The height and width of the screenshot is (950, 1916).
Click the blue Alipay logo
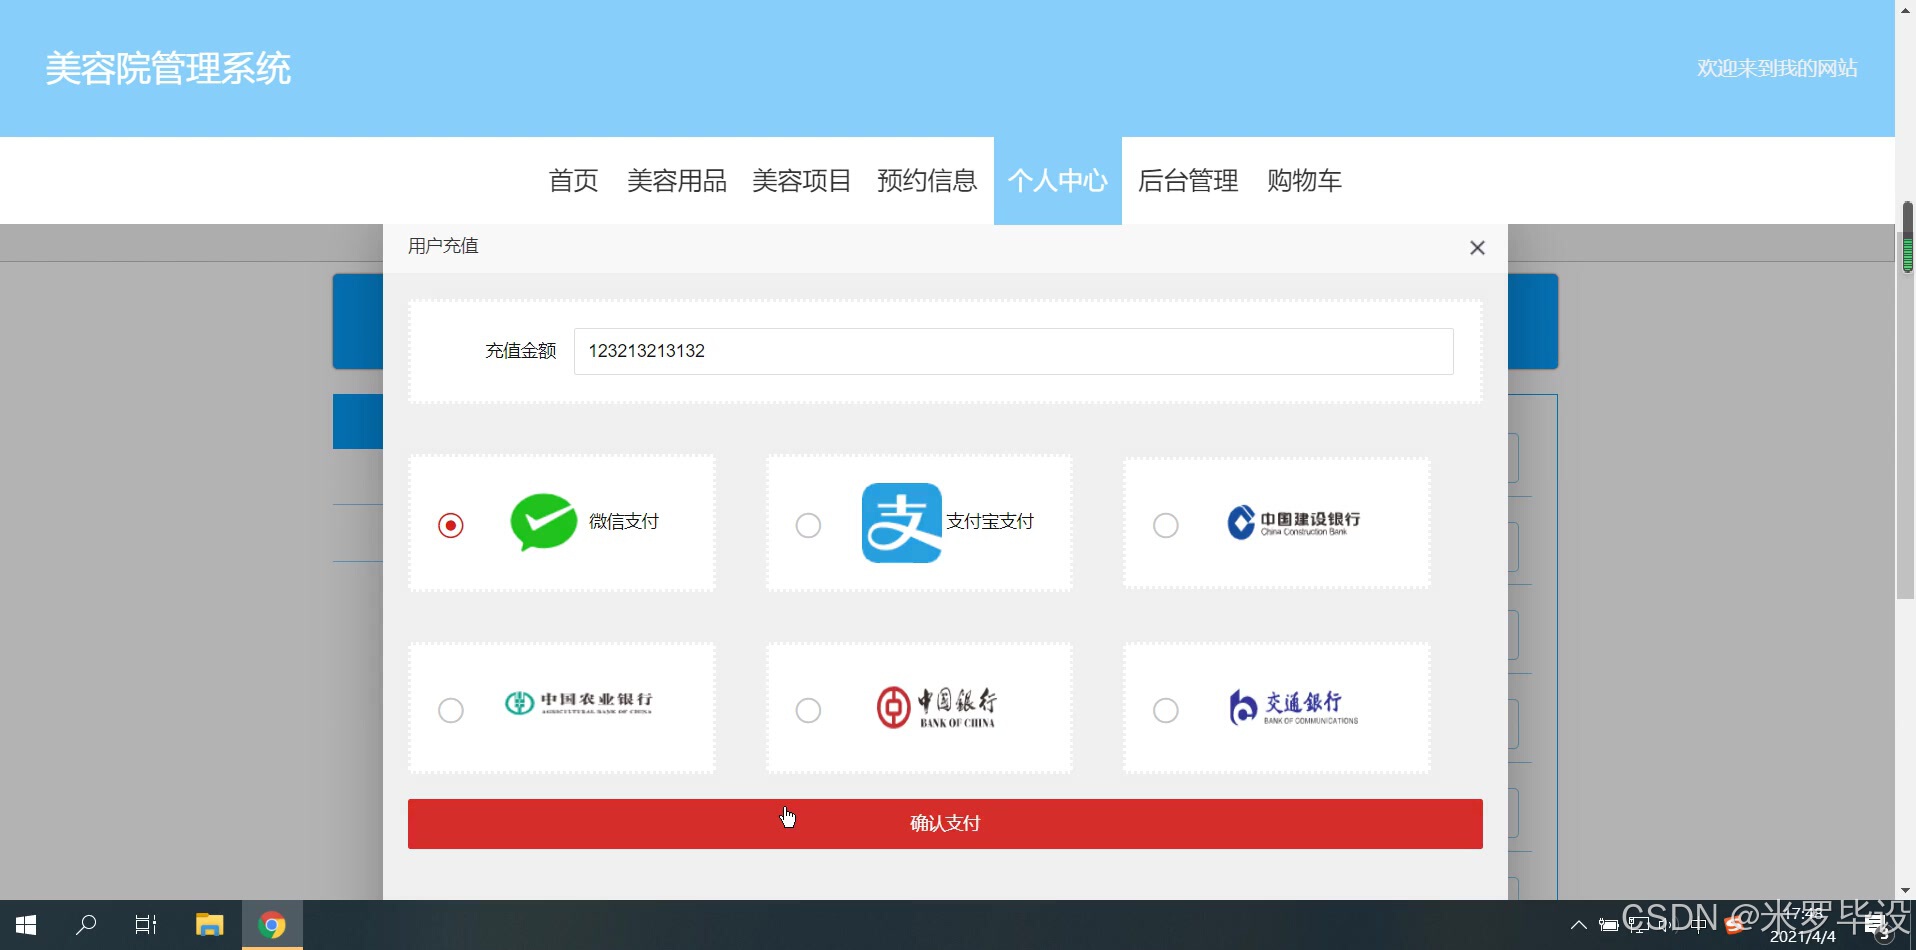(x=902, y=523)
